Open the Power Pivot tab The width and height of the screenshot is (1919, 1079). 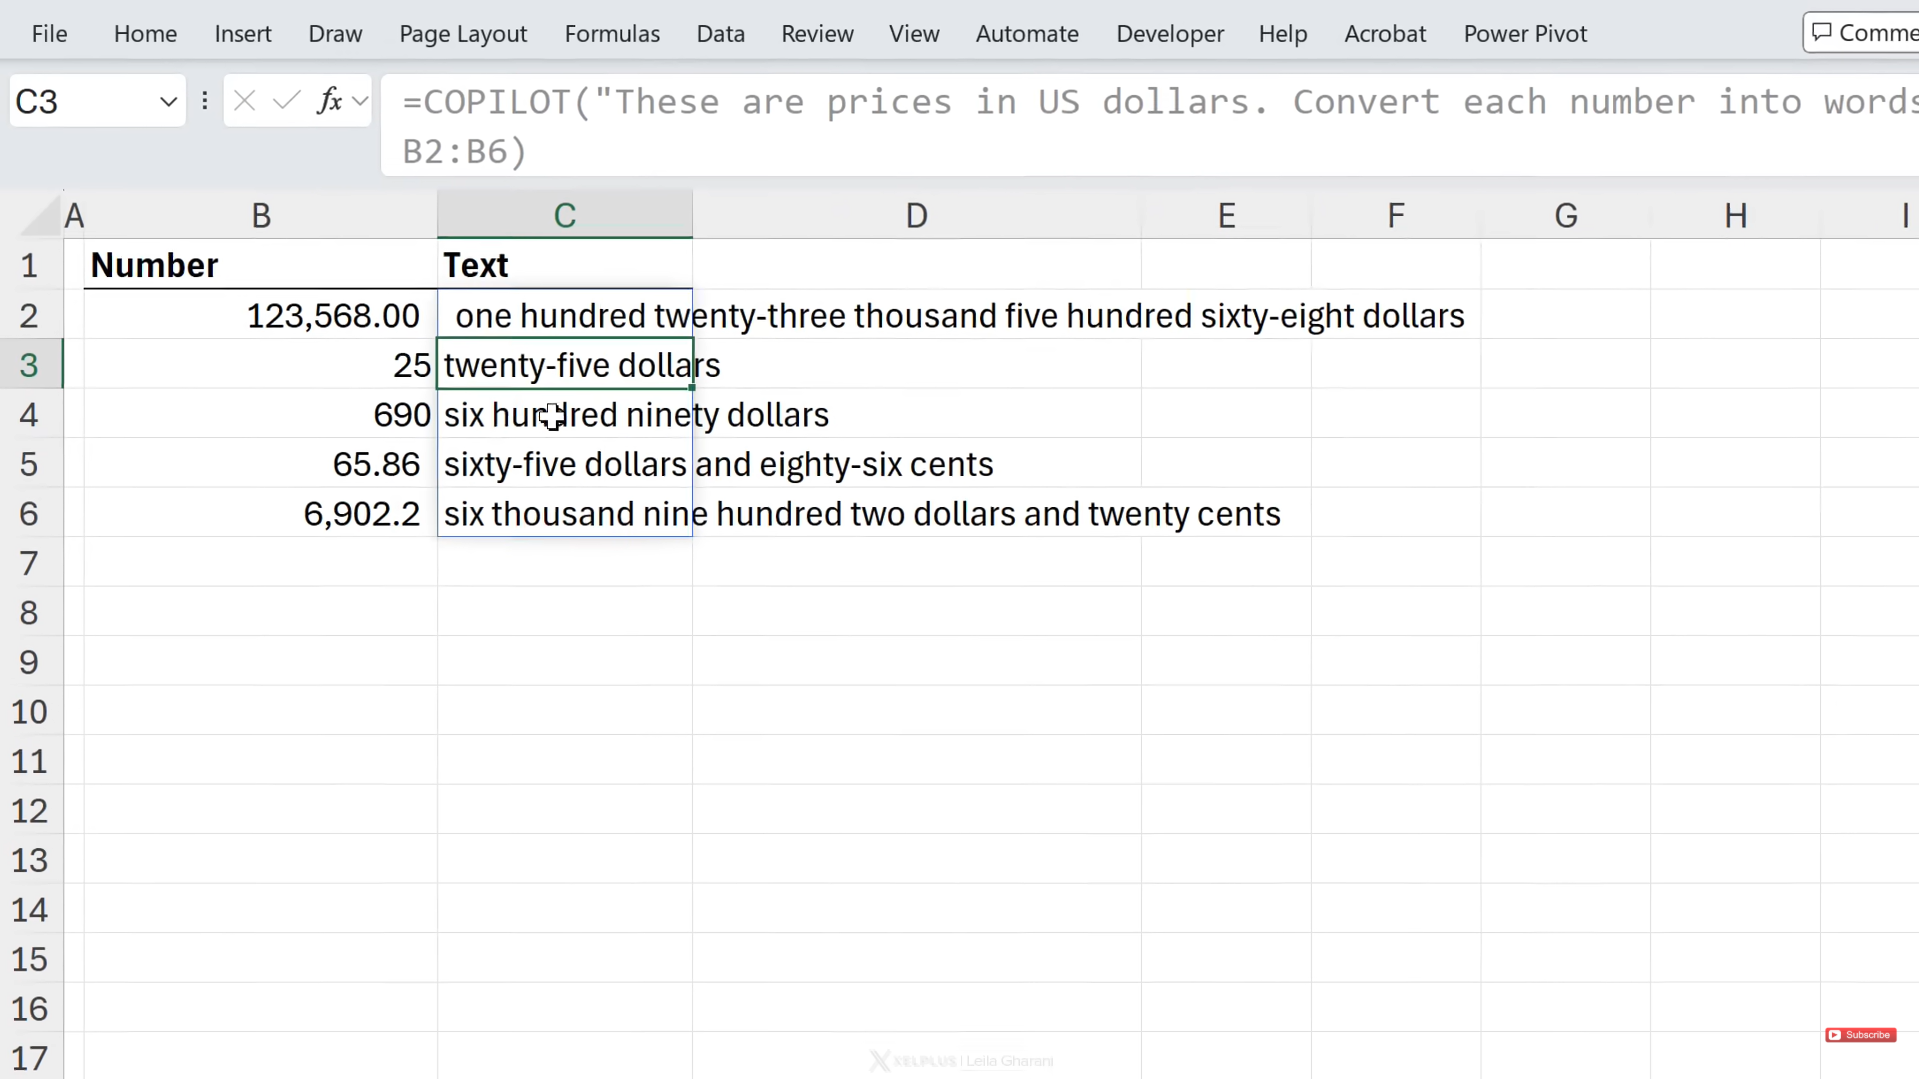coord(1525,33)
